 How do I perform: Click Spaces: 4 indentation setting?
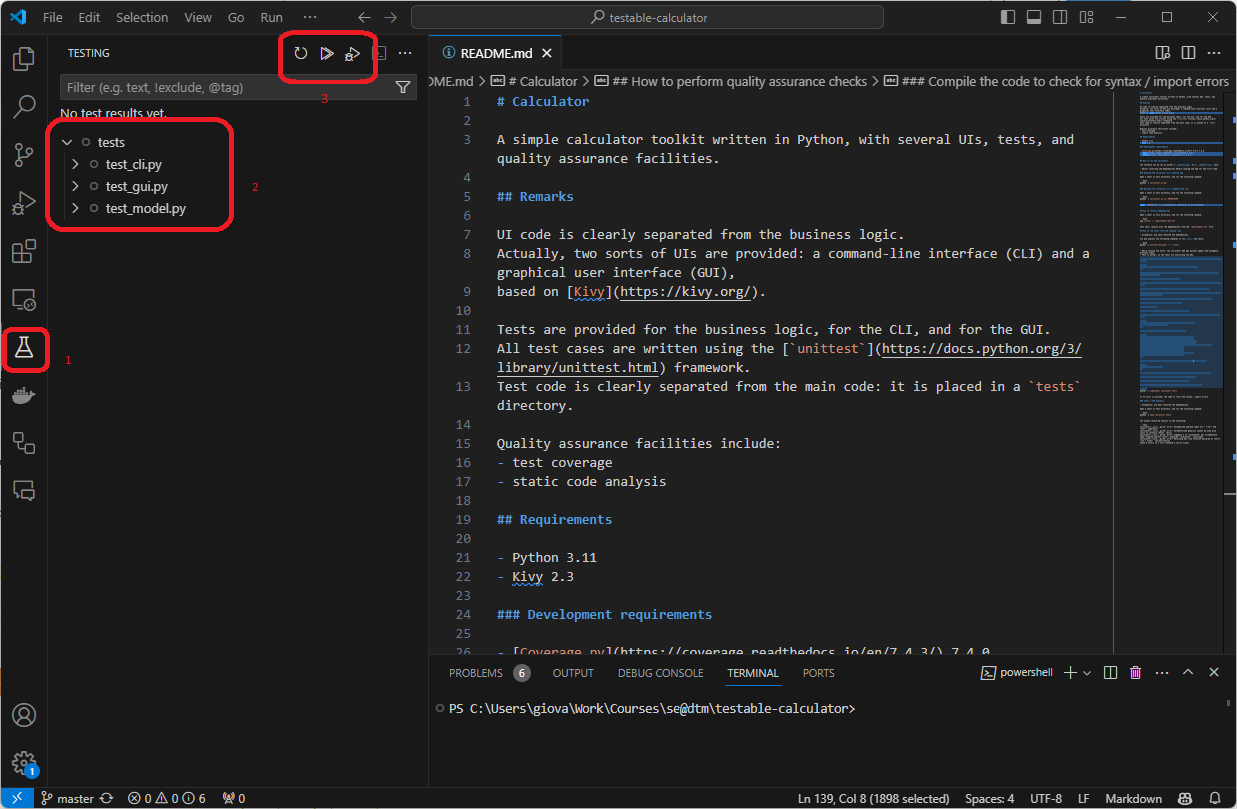tap(989, 798)
